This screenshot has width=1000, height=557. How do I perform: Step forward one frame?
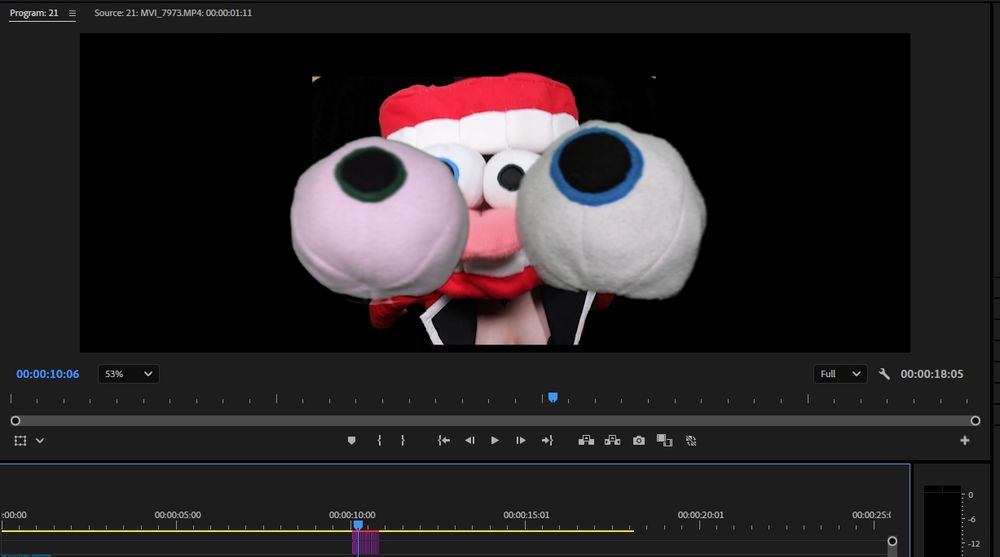(520, 440)
